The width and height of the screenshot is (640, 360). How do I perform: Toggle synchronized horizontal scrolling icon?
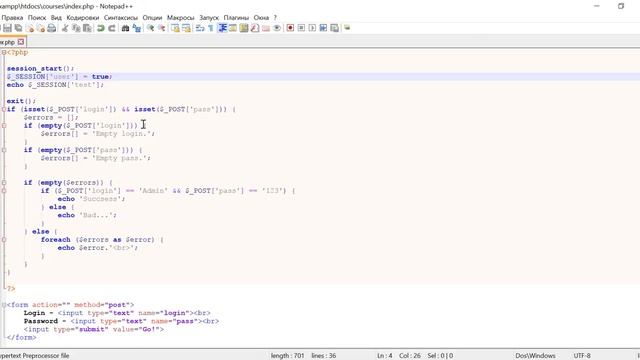click(186, 28)
